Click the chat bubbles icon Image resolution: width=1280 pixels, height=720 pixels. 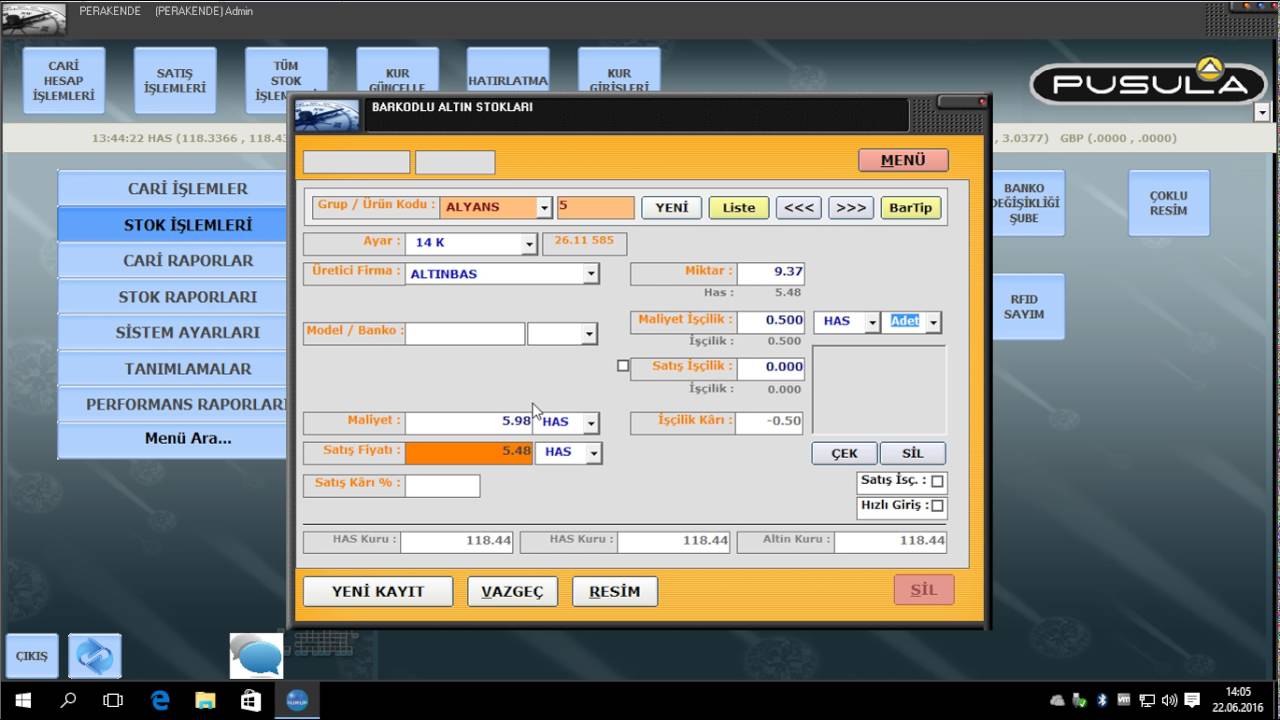pyautogui.click(x=256, y=656)
